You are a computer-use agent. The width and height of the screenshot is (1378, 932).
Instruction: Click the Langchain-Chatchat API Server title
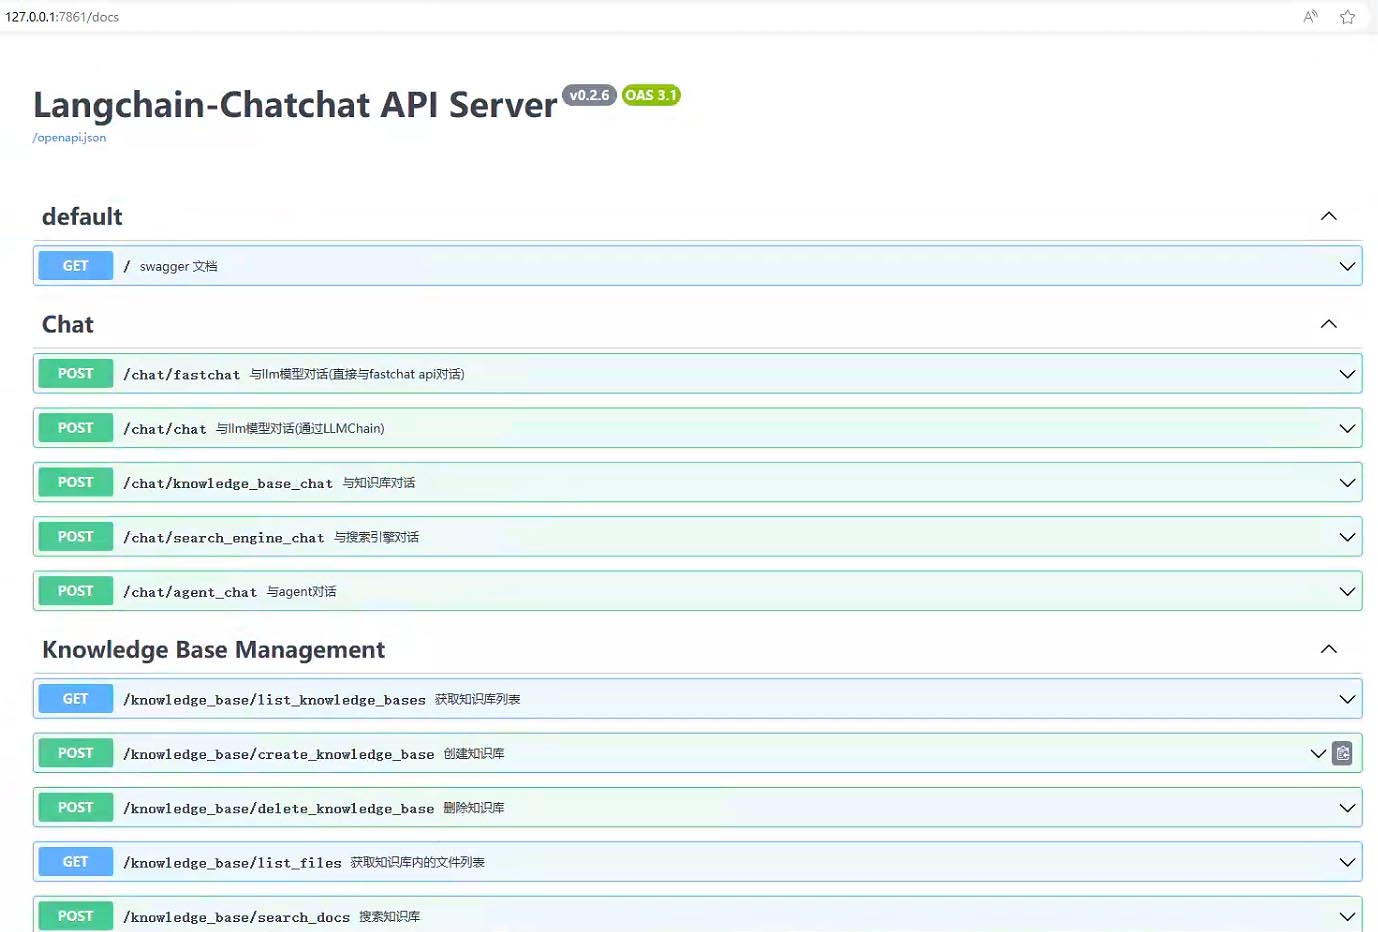(x=296, y=105)
